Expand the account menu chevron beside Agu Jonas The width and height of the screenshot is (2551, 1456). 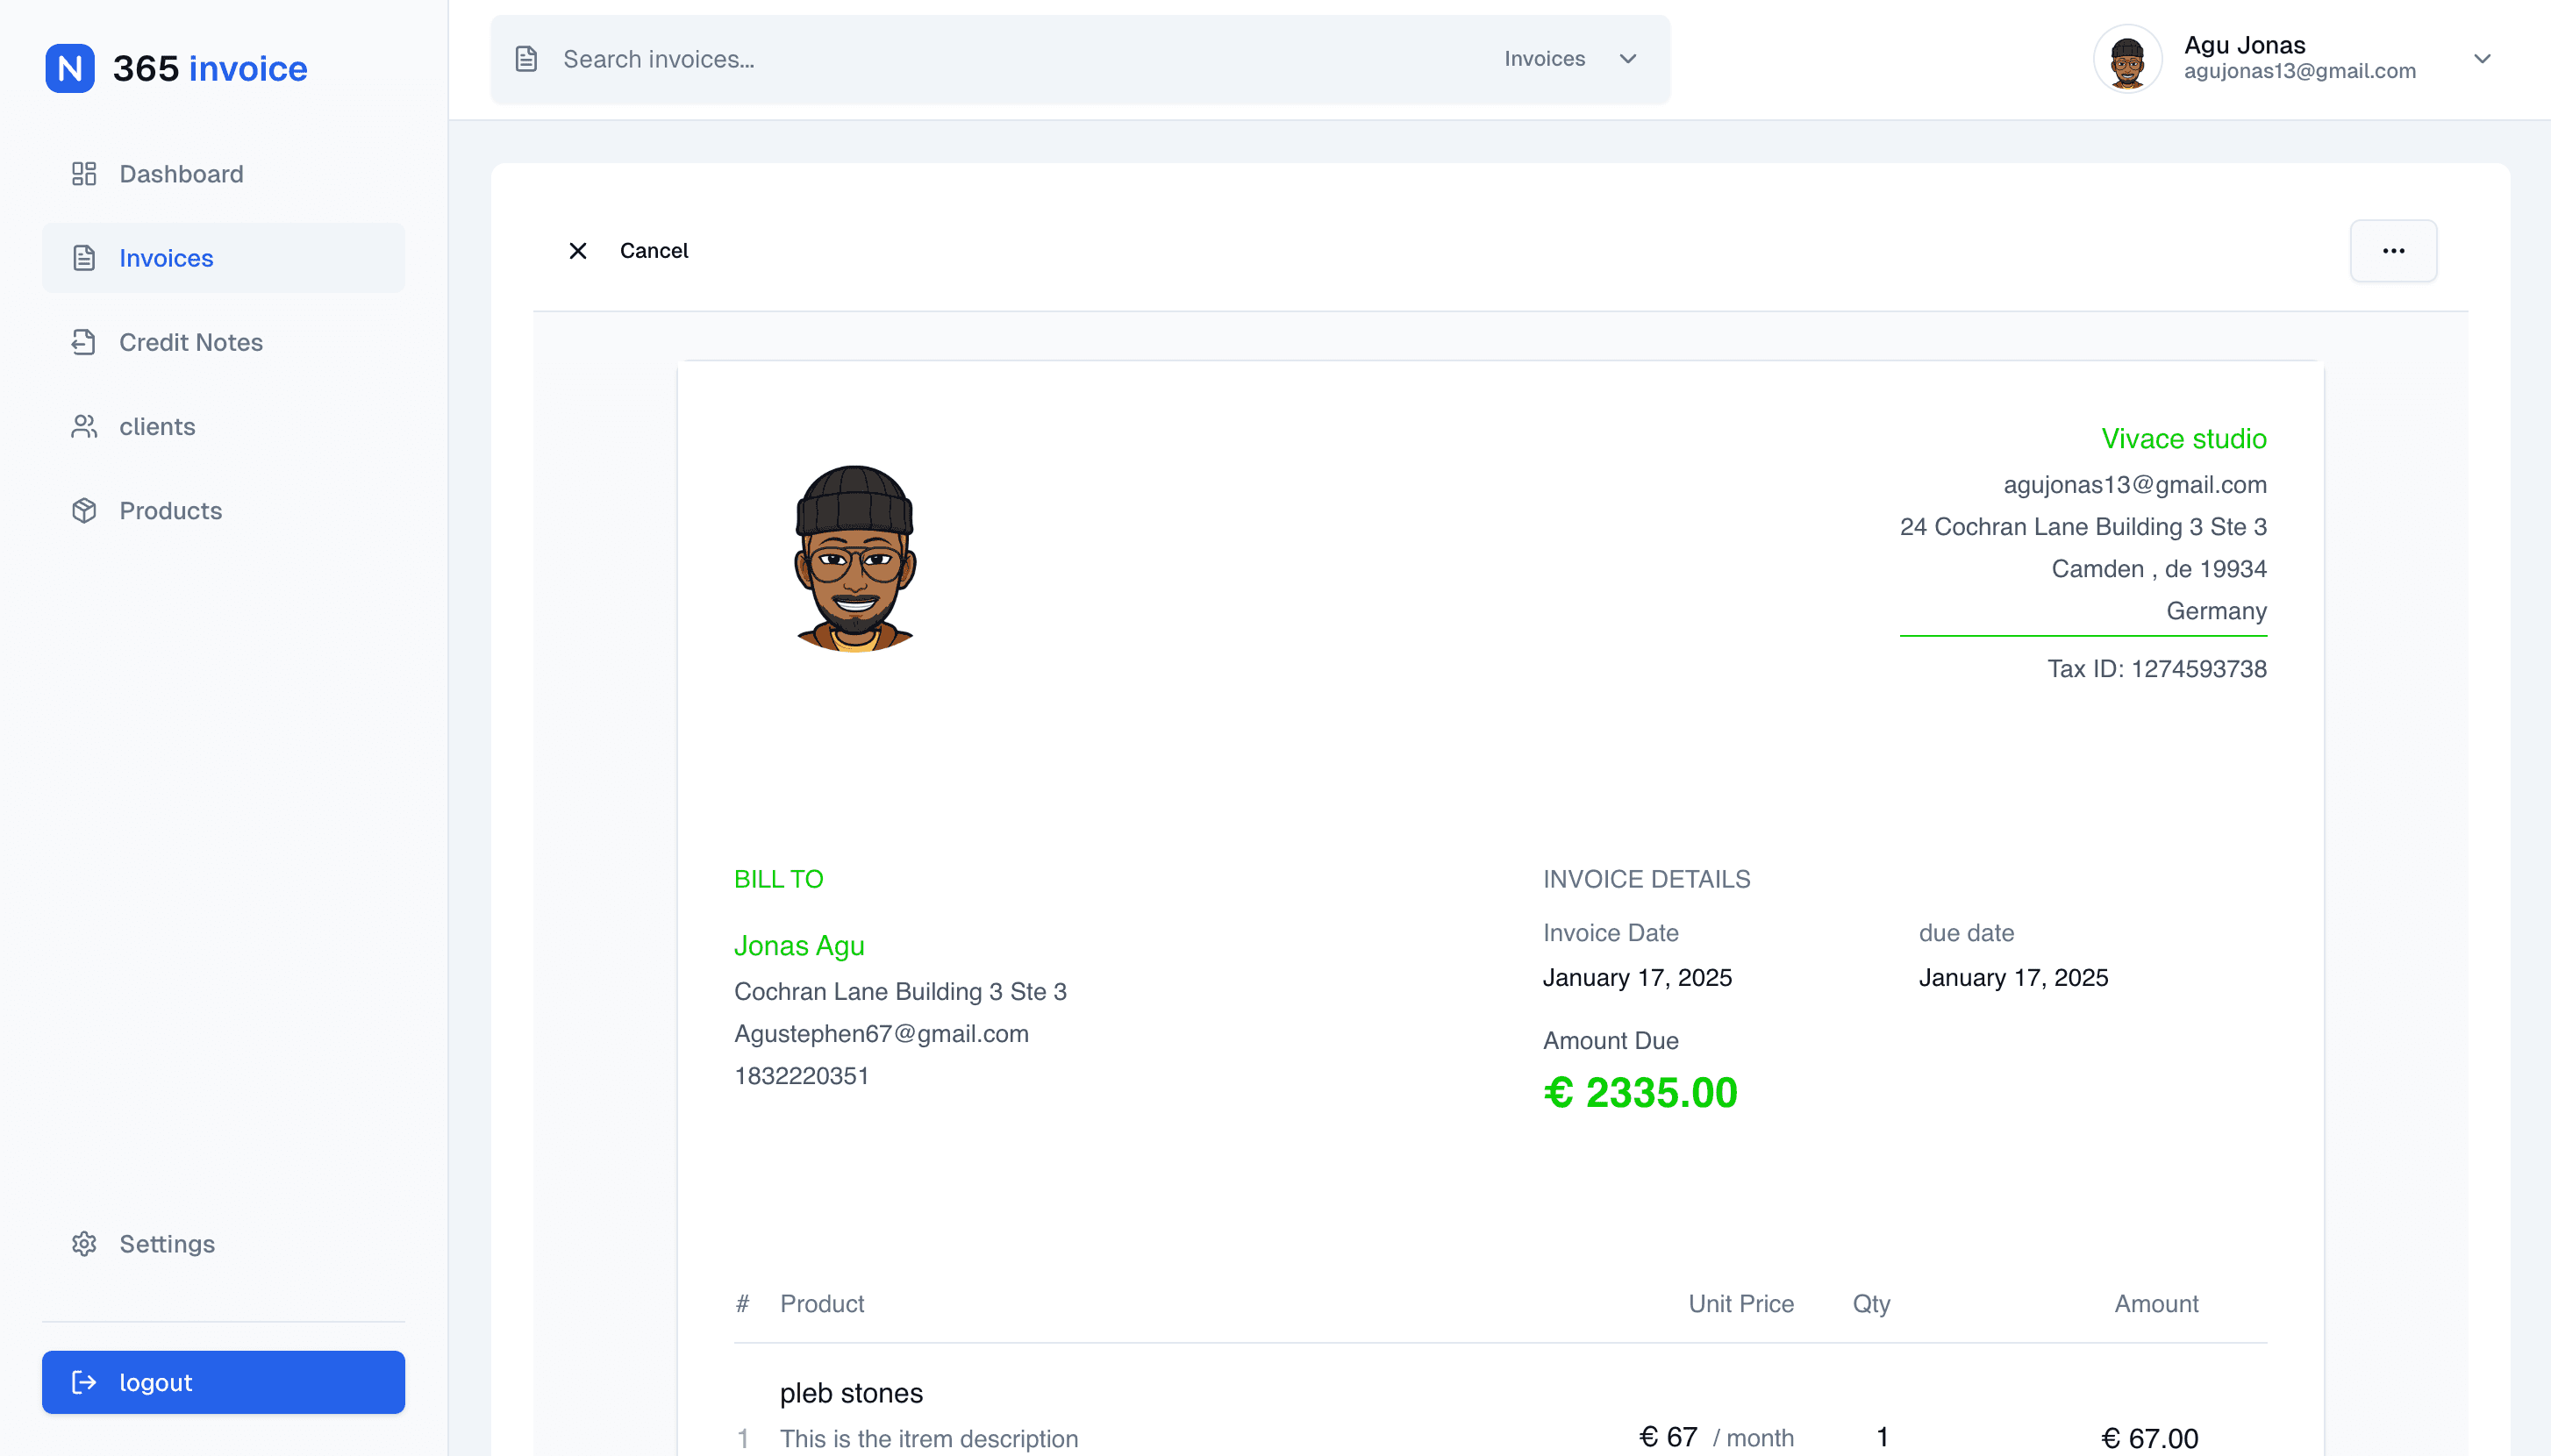2484,58
